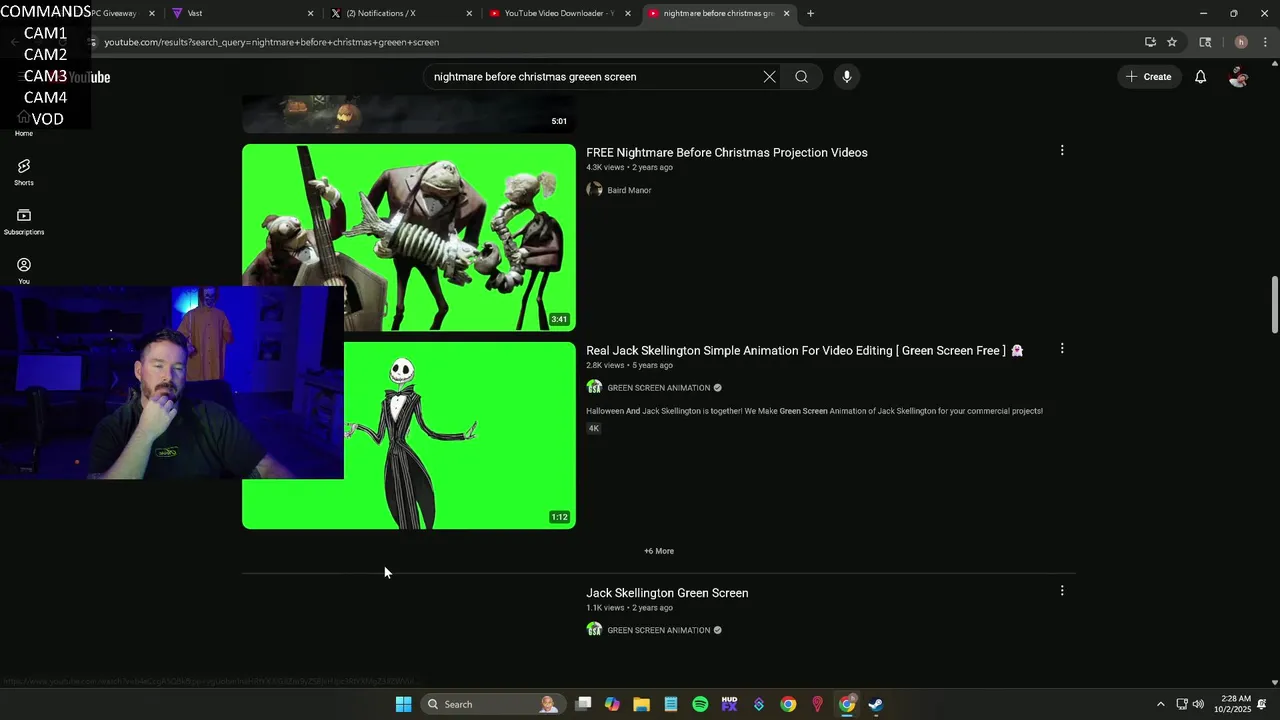This screenshot has width=1280, height=720.
Task: Open Real Jack Skellington Simple Animation title
Action: pos(805,350)
